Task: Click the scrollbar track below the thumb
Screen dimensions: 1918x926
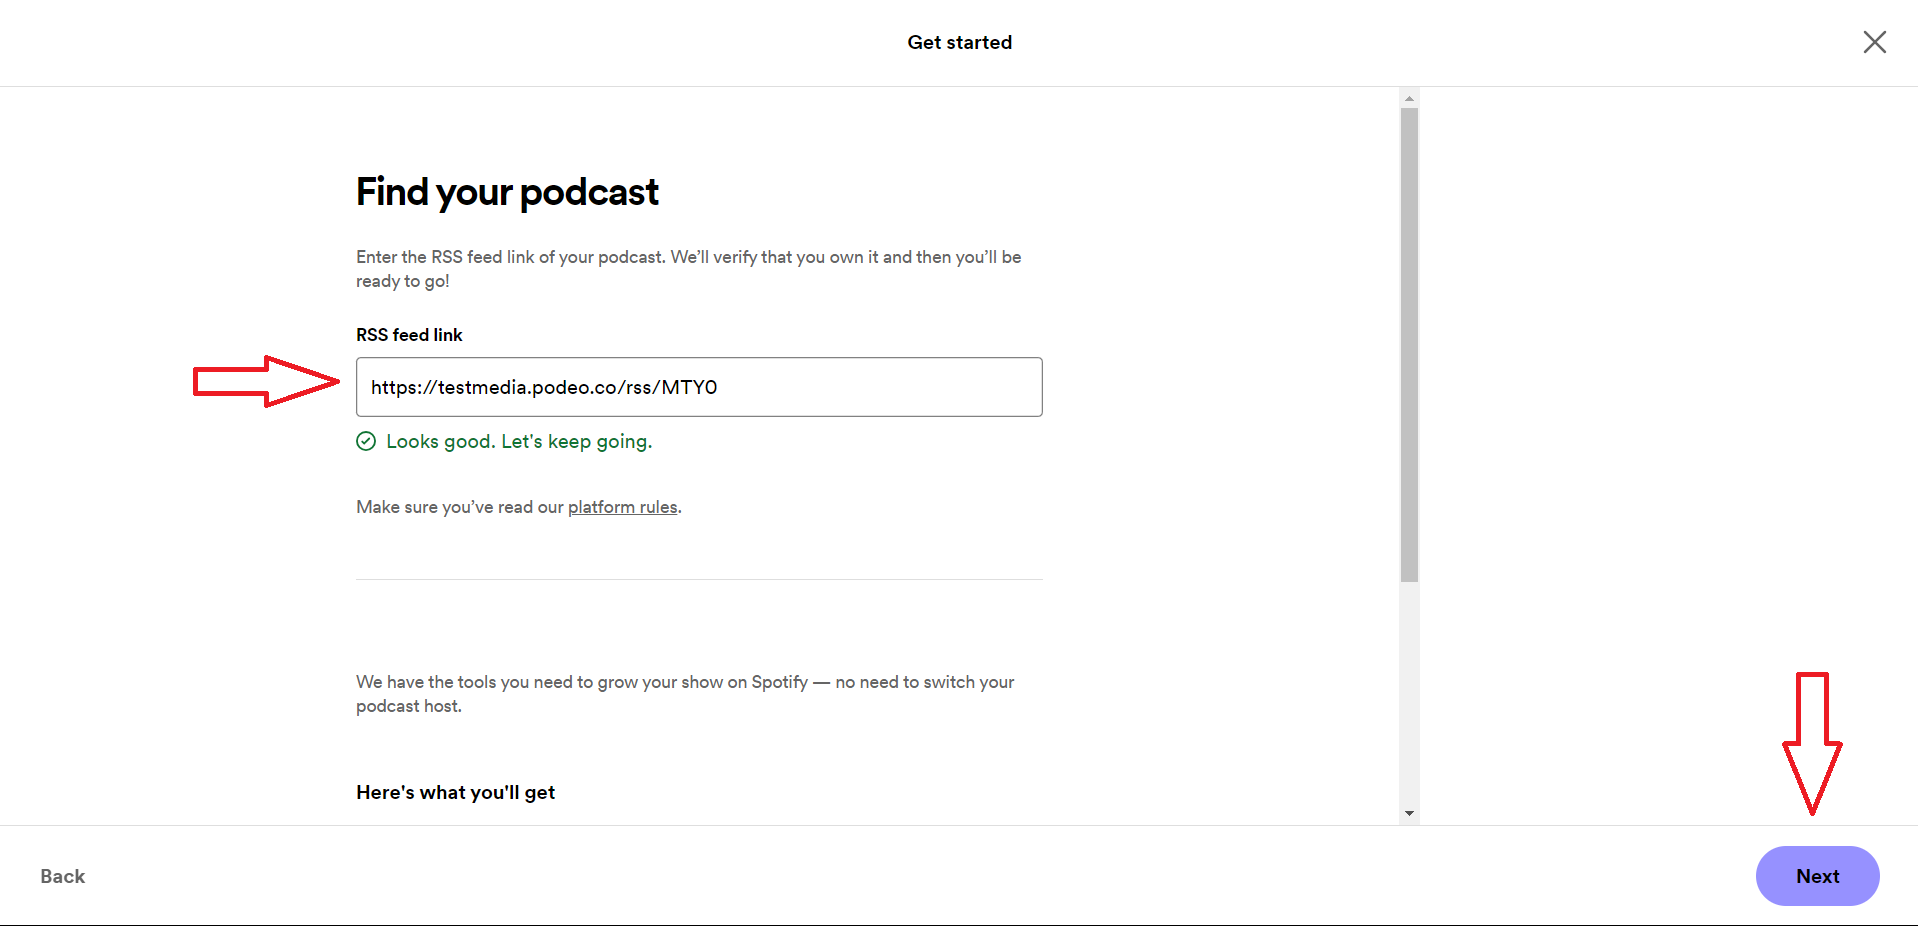Action: tap(1409, 693)
